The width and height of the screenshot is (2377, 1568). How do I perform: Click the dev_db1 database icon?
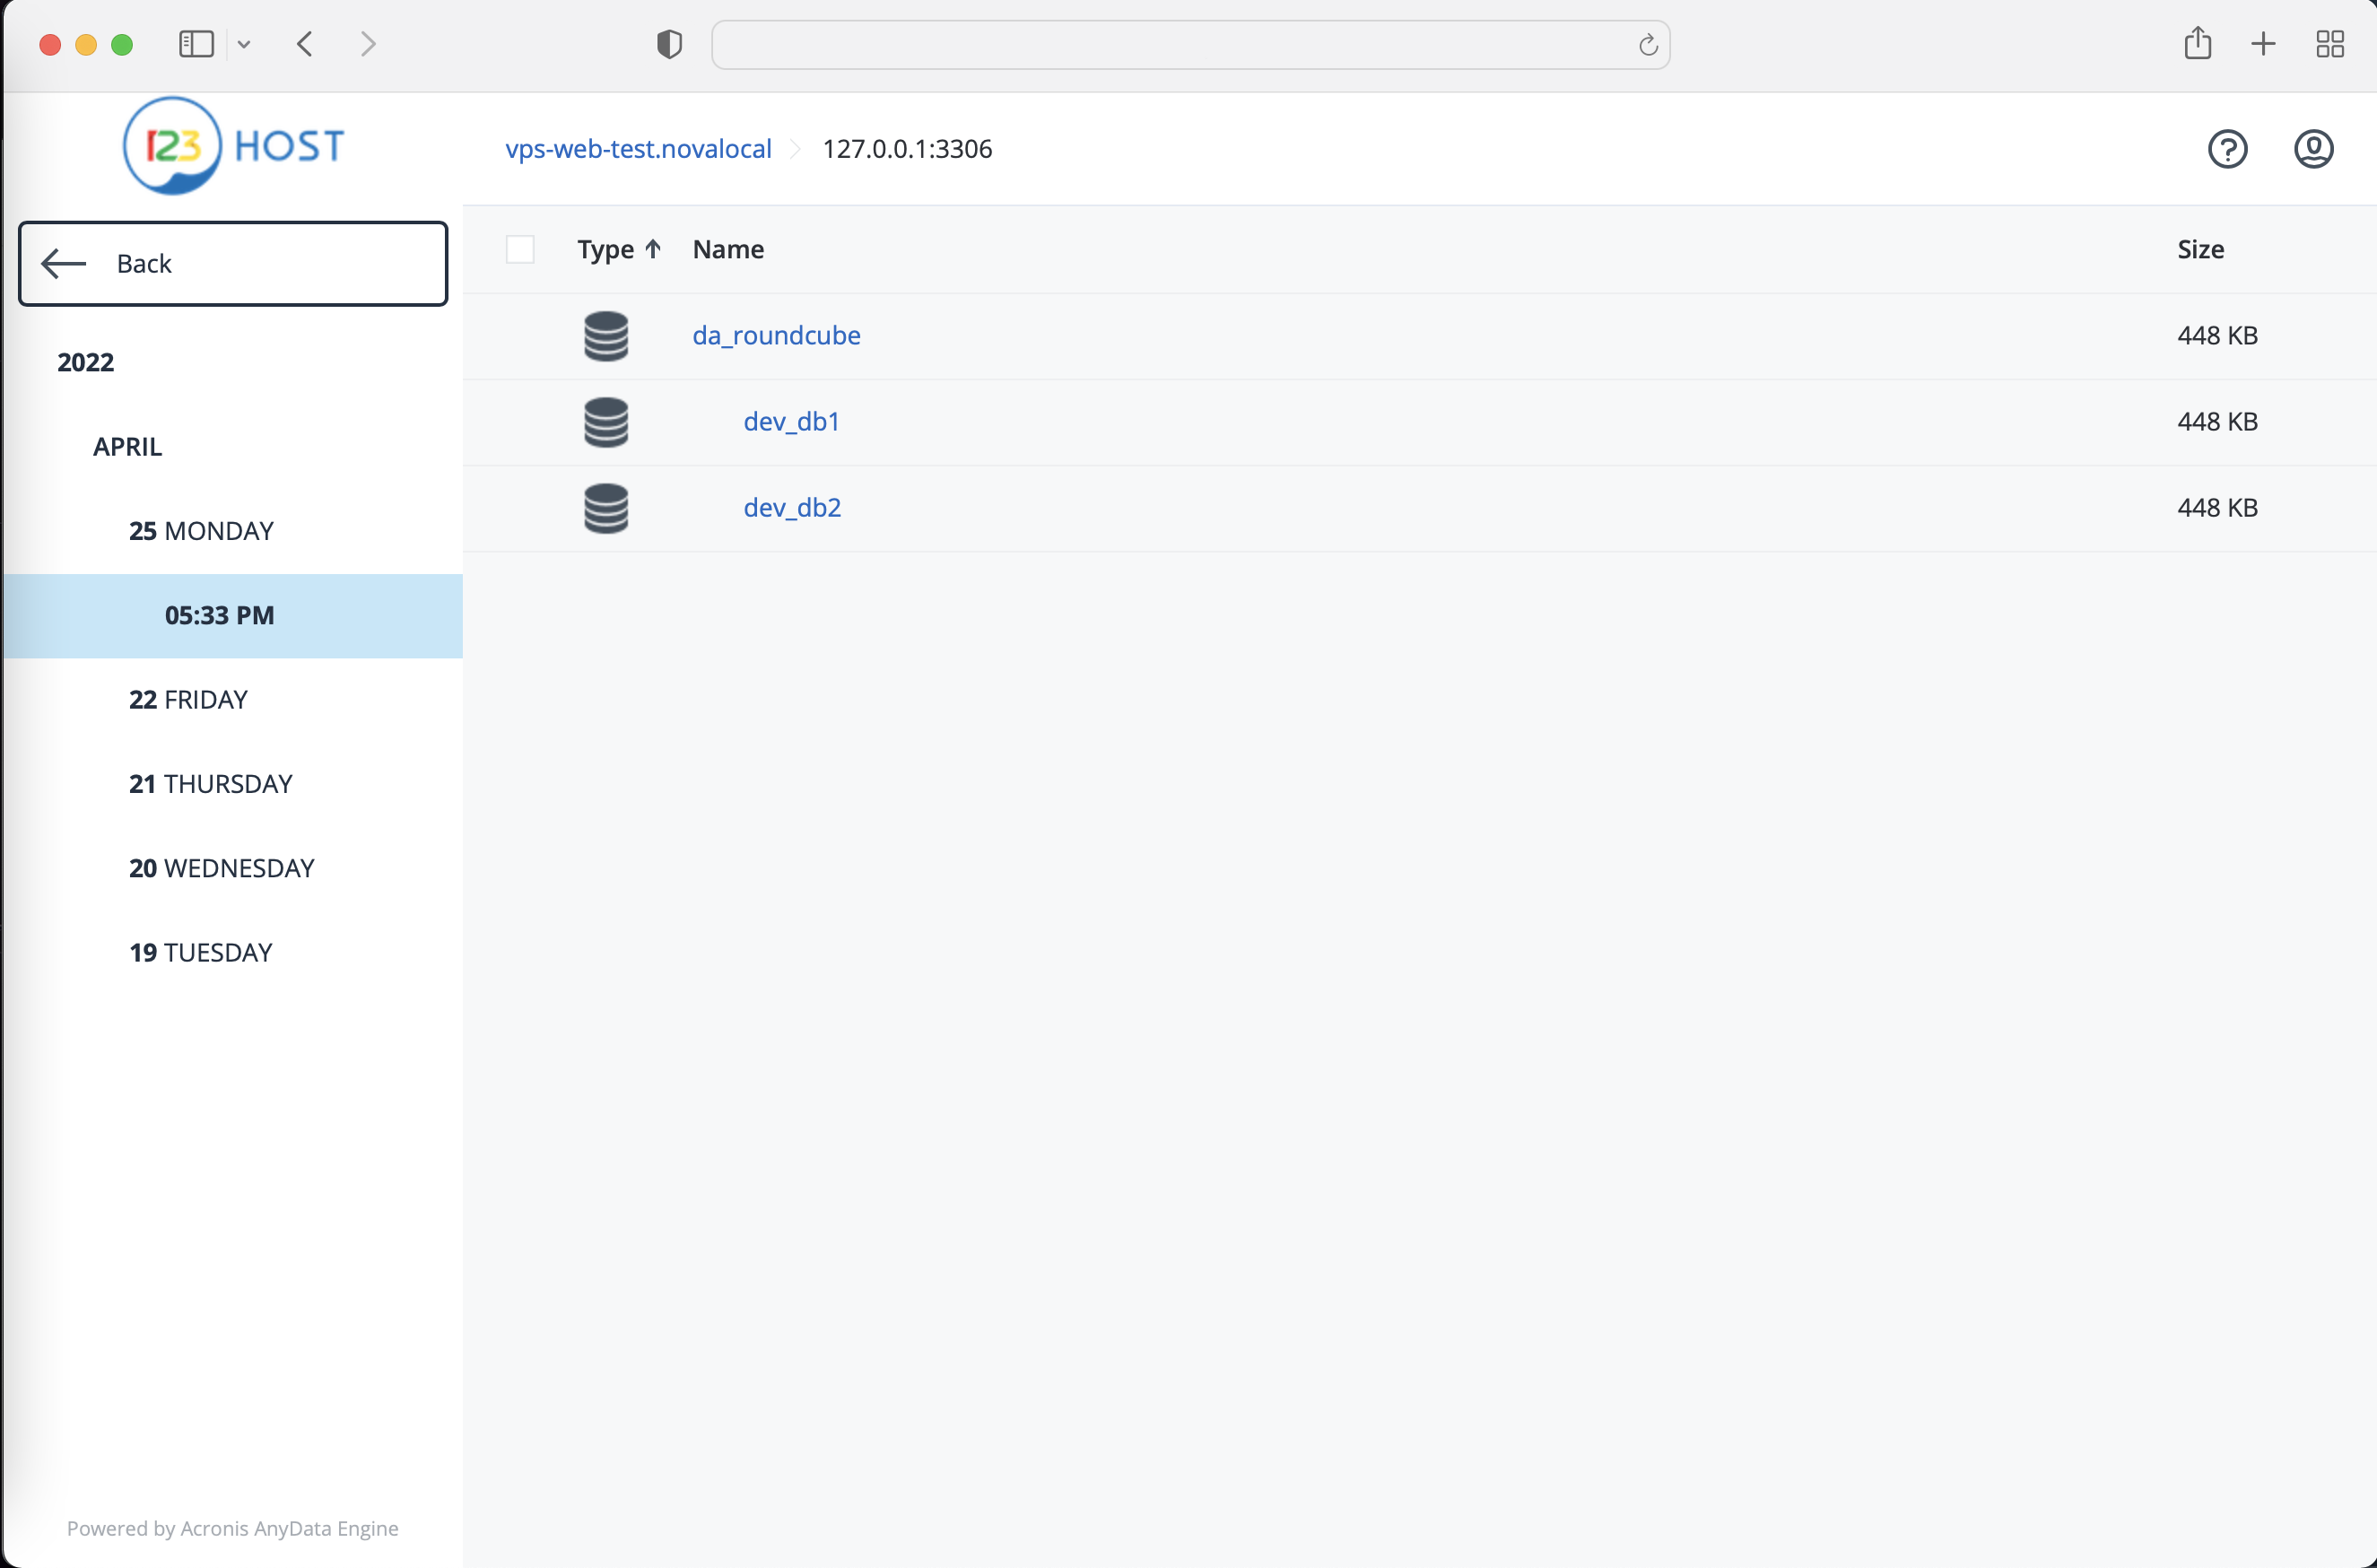[x=606, y=422]
